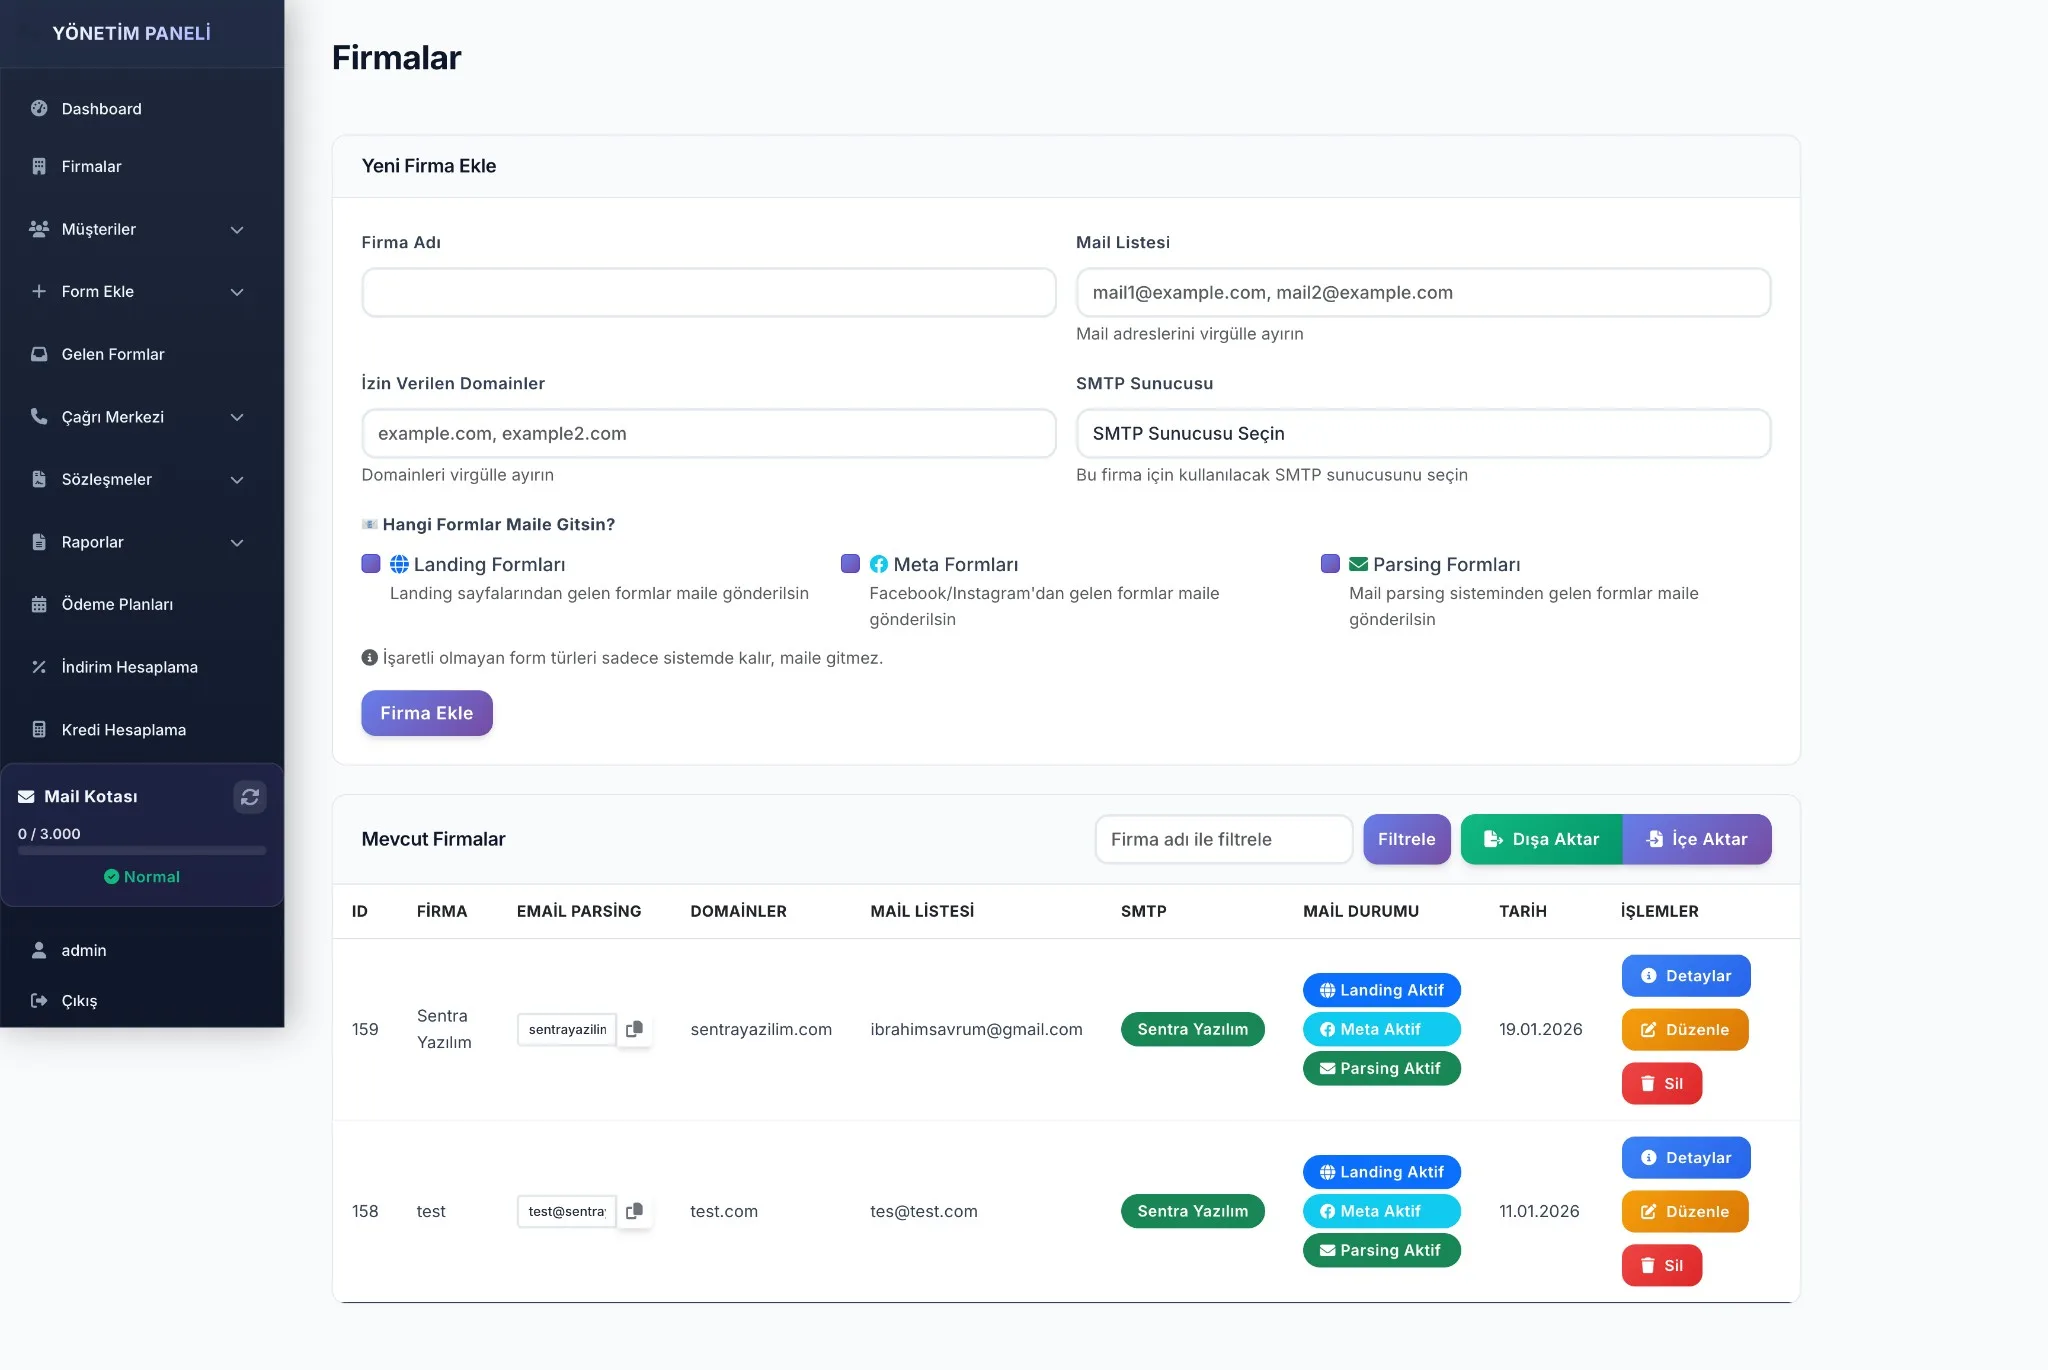Focus the Firma adı ile filtrele field
Image resolution: width=2048 pixels, height=1370 pixels.
click(x=1223, y=839)
